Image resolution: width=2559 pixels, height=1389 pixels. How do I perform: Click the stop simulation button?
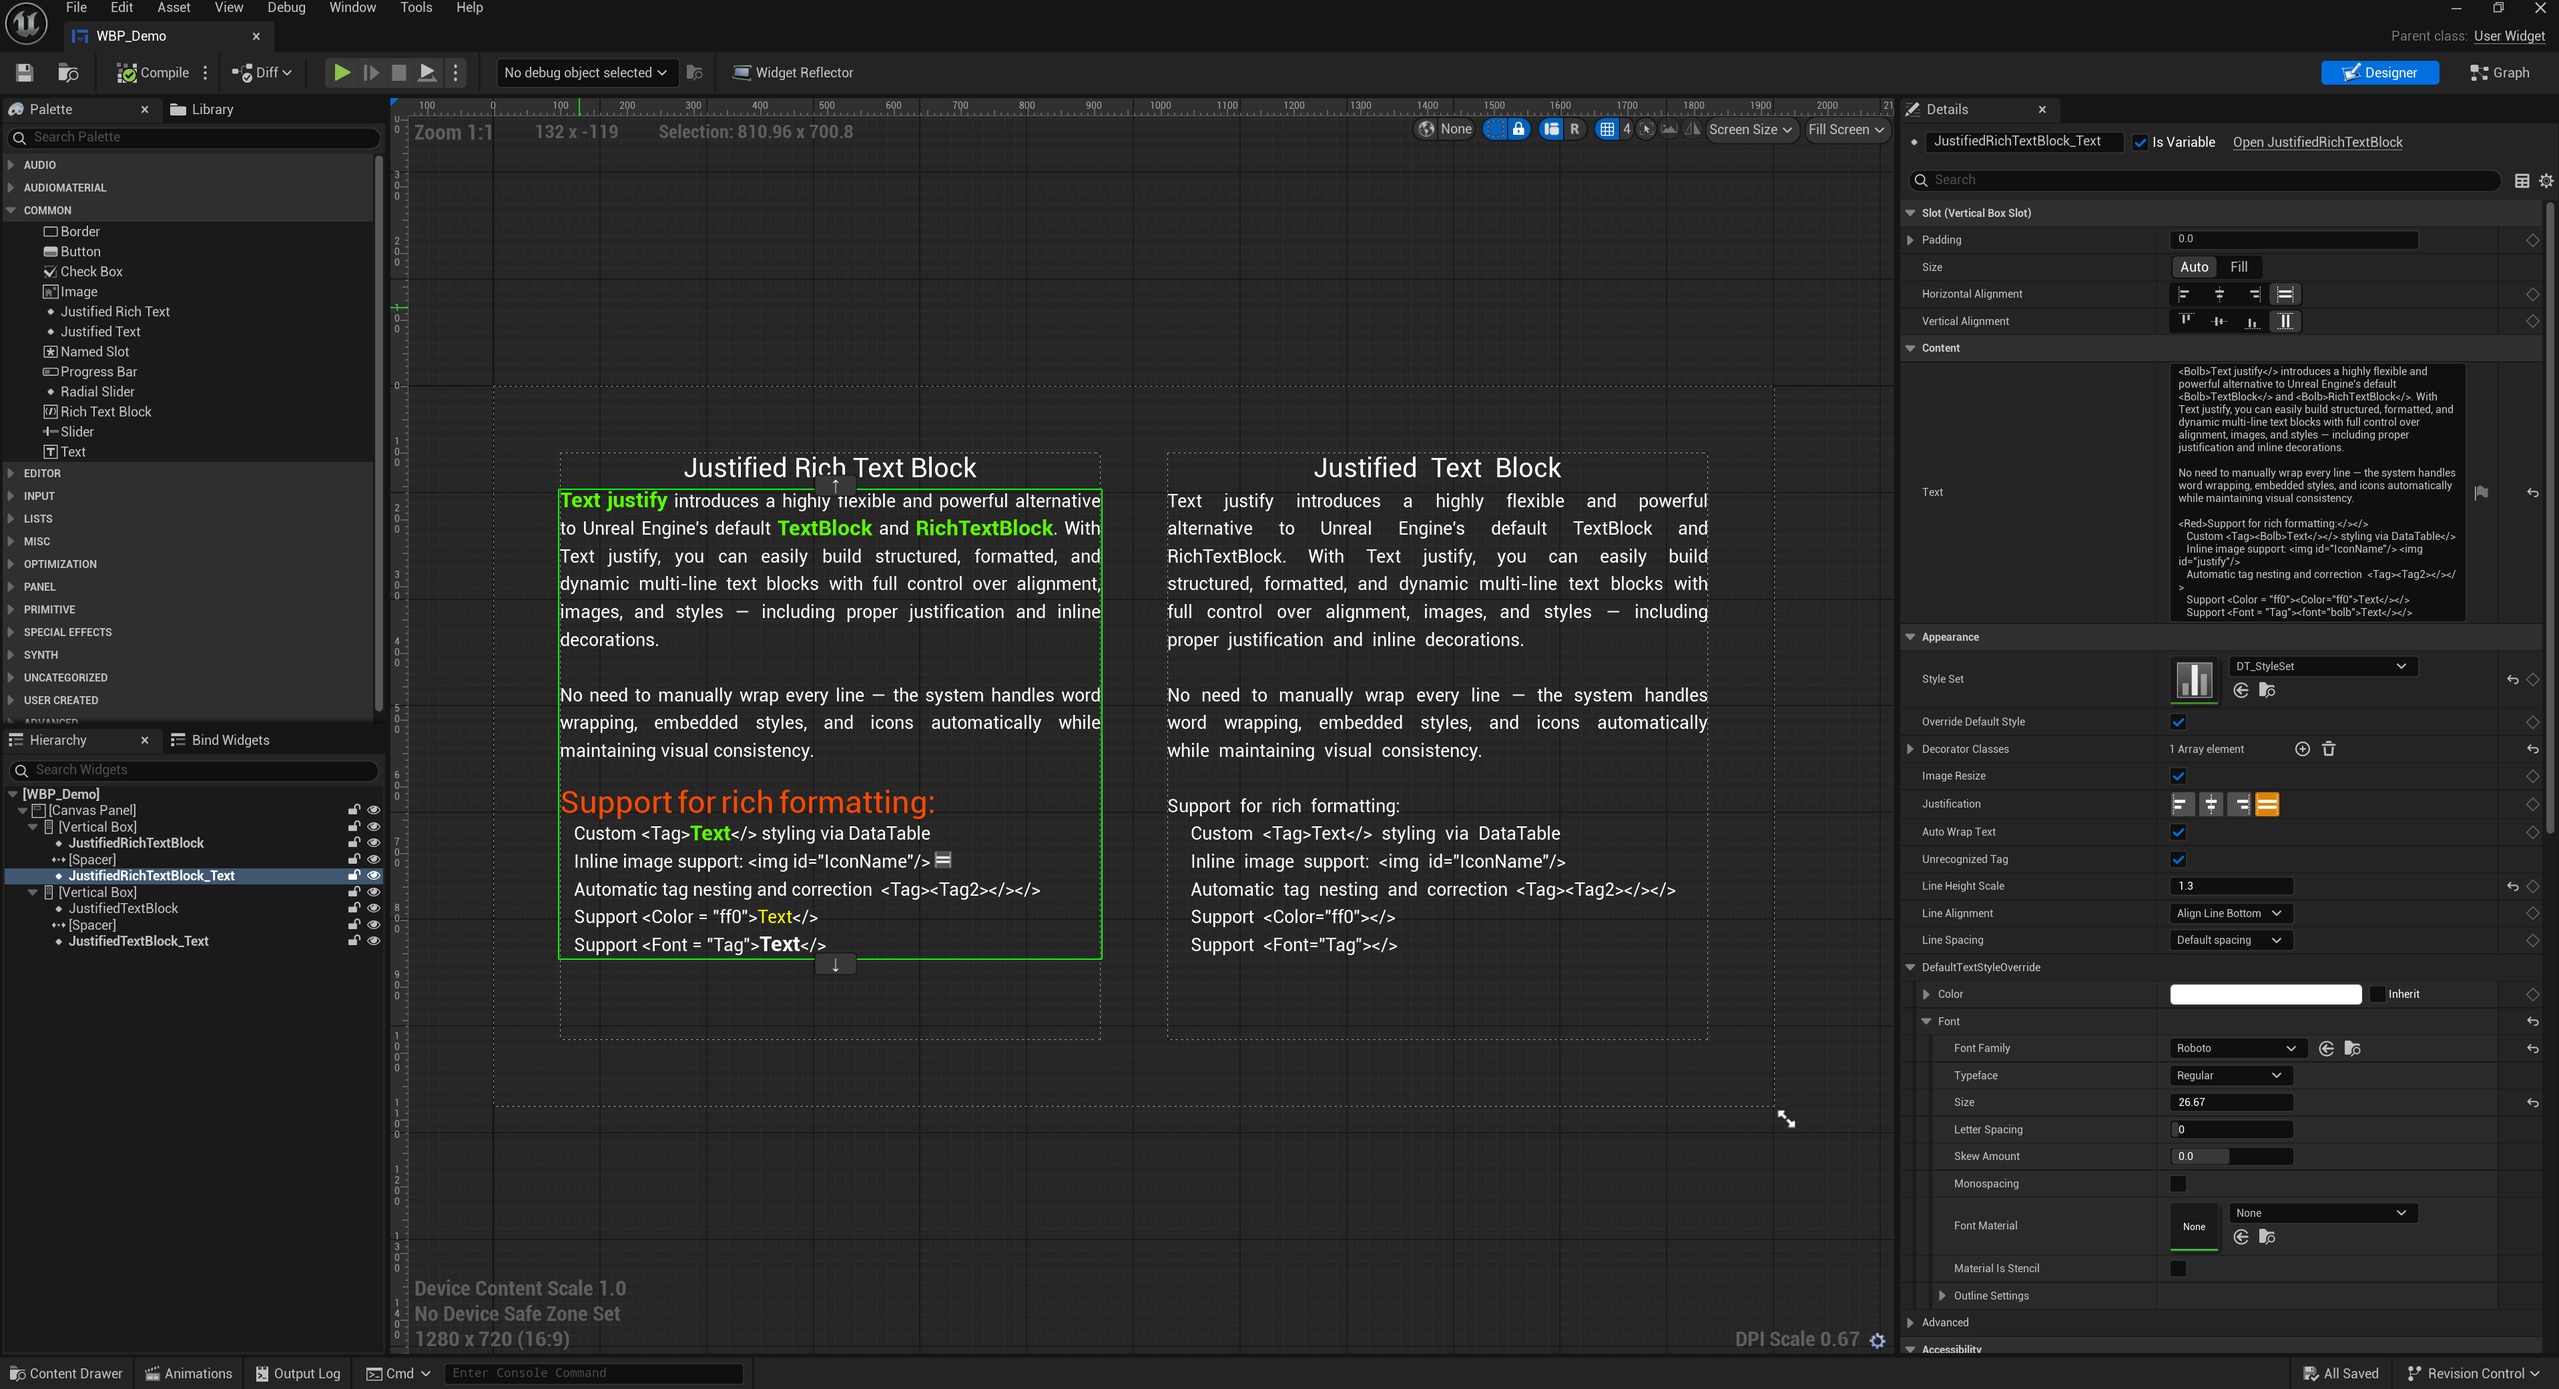[398, 72]
